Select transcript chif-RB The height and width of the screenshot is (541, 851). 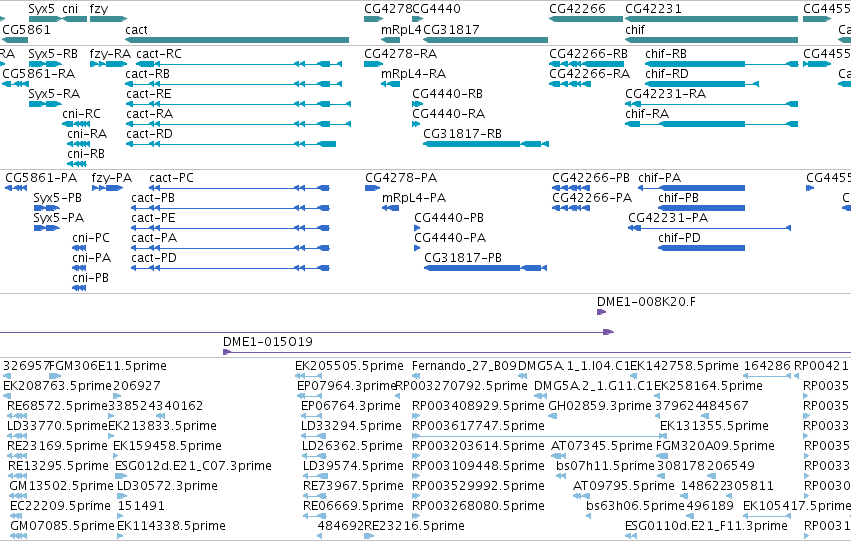tap(722, 64)
